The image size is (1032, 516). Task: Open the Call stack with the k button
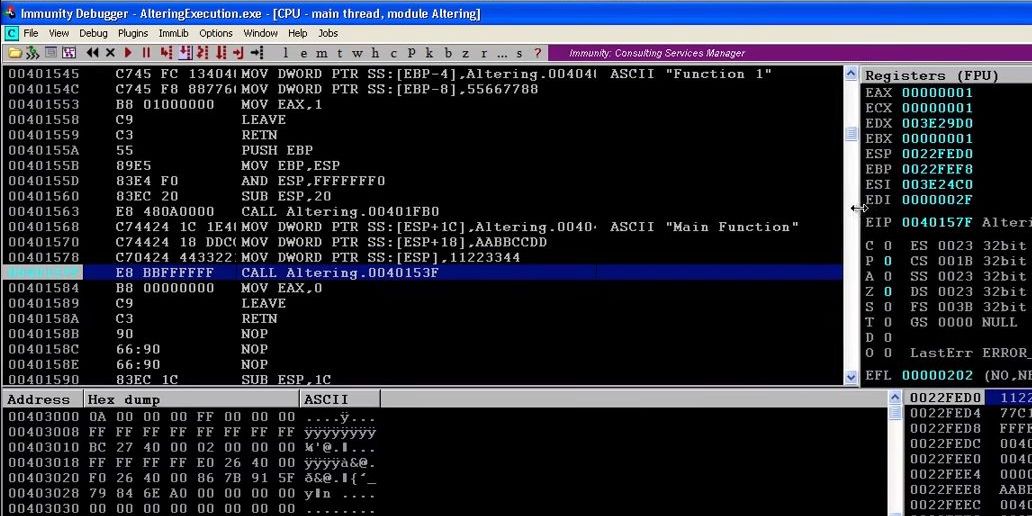tap(429, 53)
